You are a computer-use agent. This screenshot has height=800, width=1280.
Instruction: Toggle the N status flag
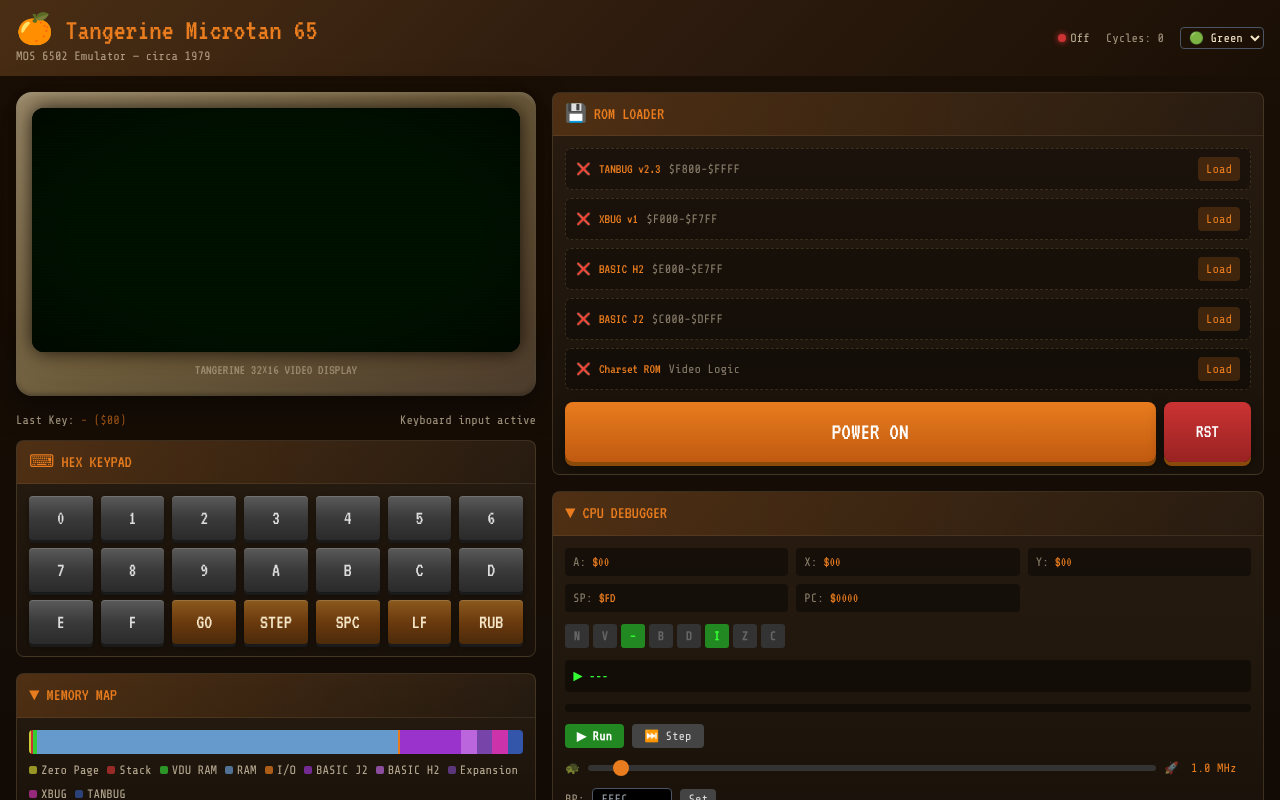[x=577, y=635]
